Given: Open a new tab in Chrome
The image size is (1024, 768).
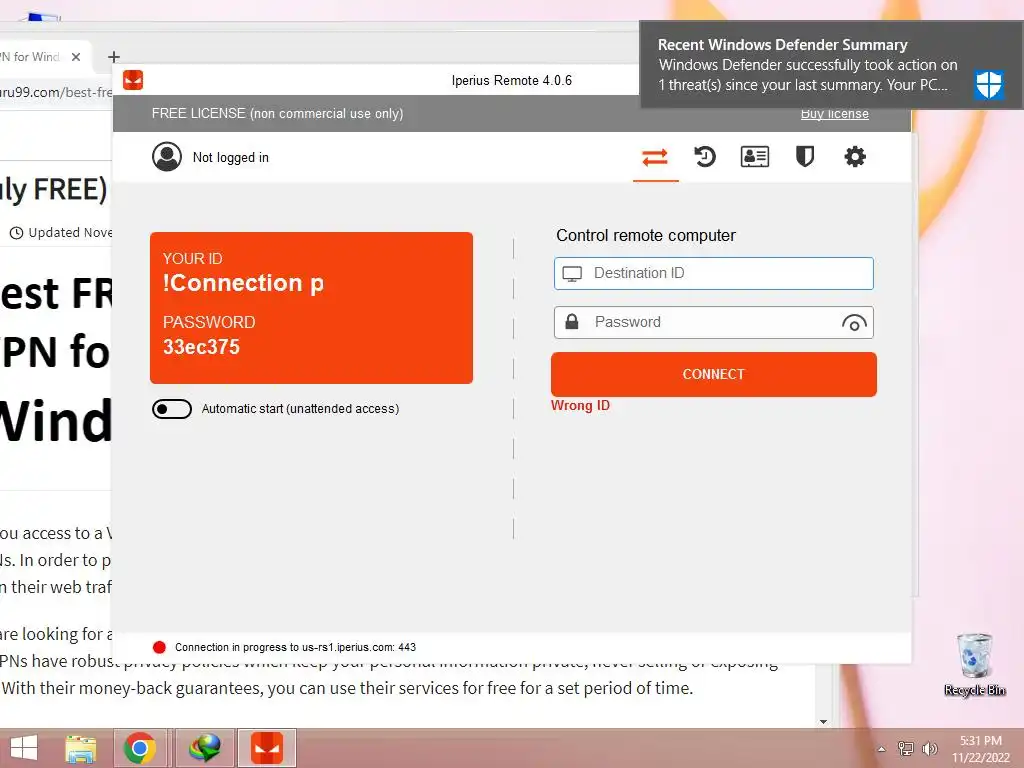Looking at the screenshot, I should point(114,57).
